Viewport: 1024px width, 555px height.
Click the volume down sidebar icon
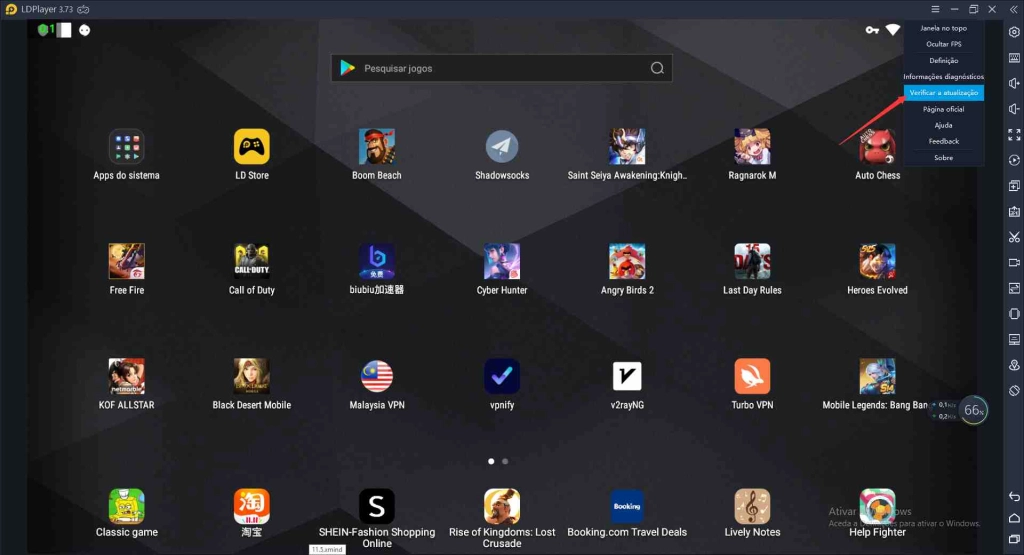pos(1014,109)
